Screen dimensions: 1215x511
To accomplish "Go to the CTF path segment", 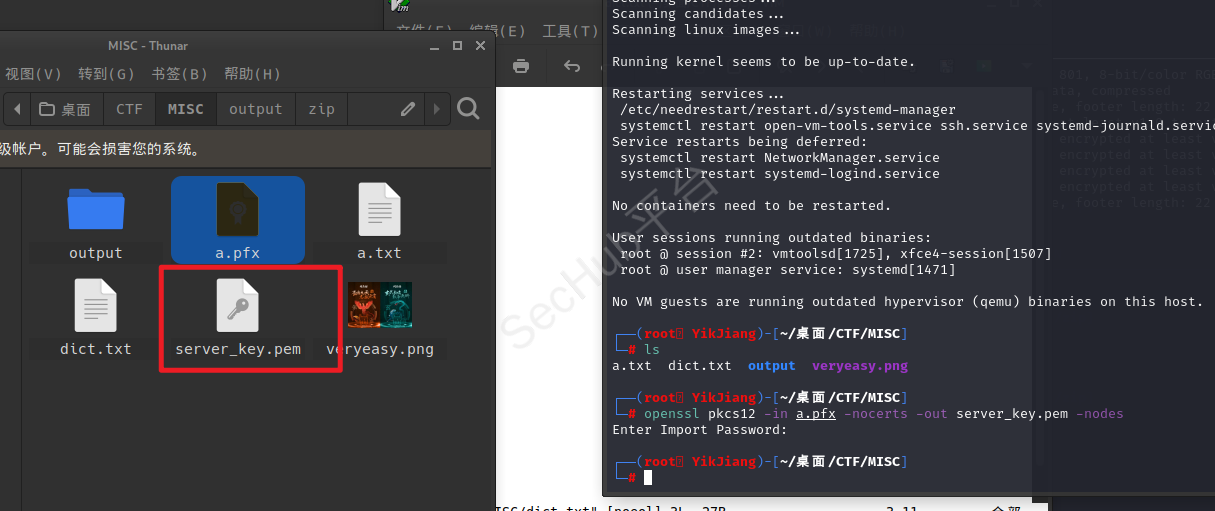I will pos(130,109).
